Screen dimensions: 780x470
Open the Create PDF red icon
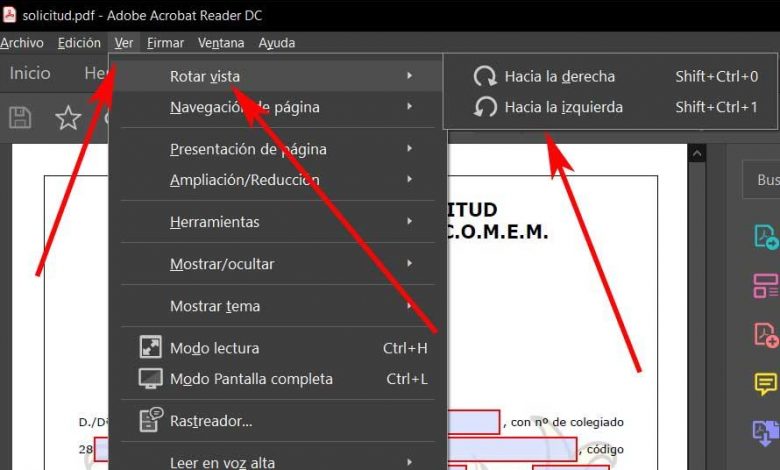pos(766,335)
